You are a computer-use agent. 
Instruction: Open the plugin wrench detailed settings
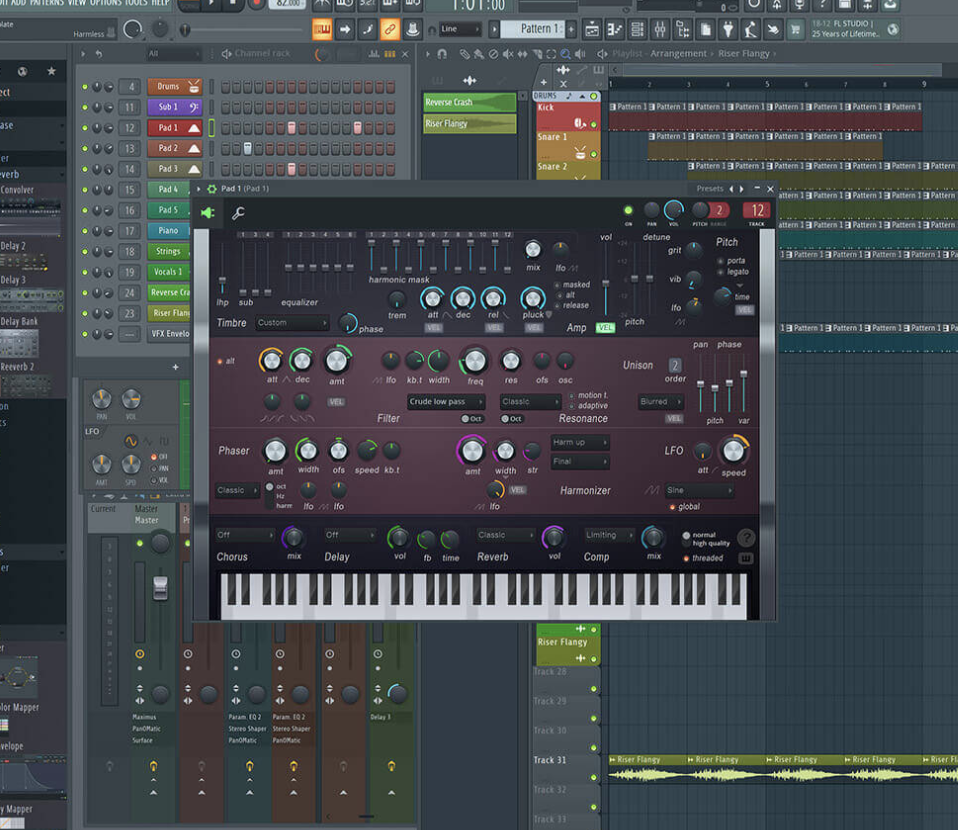pyautogui.click(x=238, y=213)
